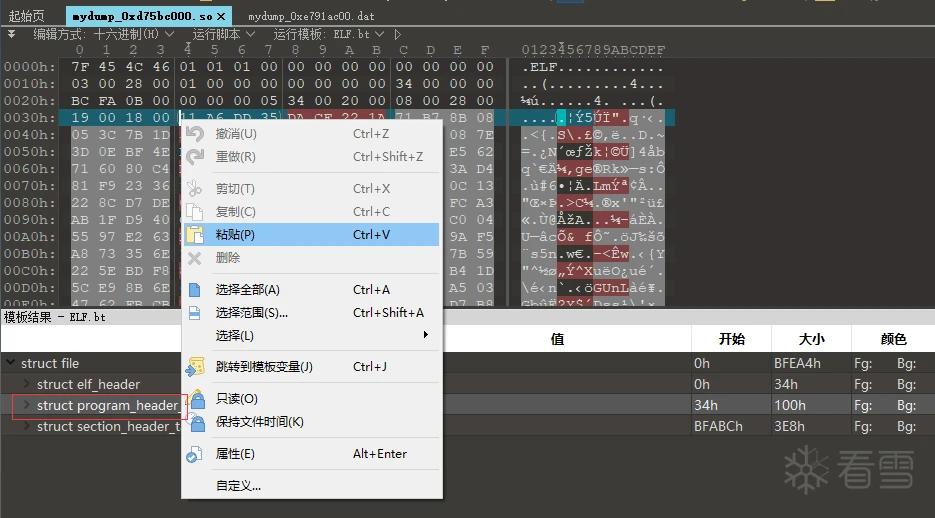This screenshot has height=518, width=935.
Task: Click the Select All document icon
Action: pos(194,290)
